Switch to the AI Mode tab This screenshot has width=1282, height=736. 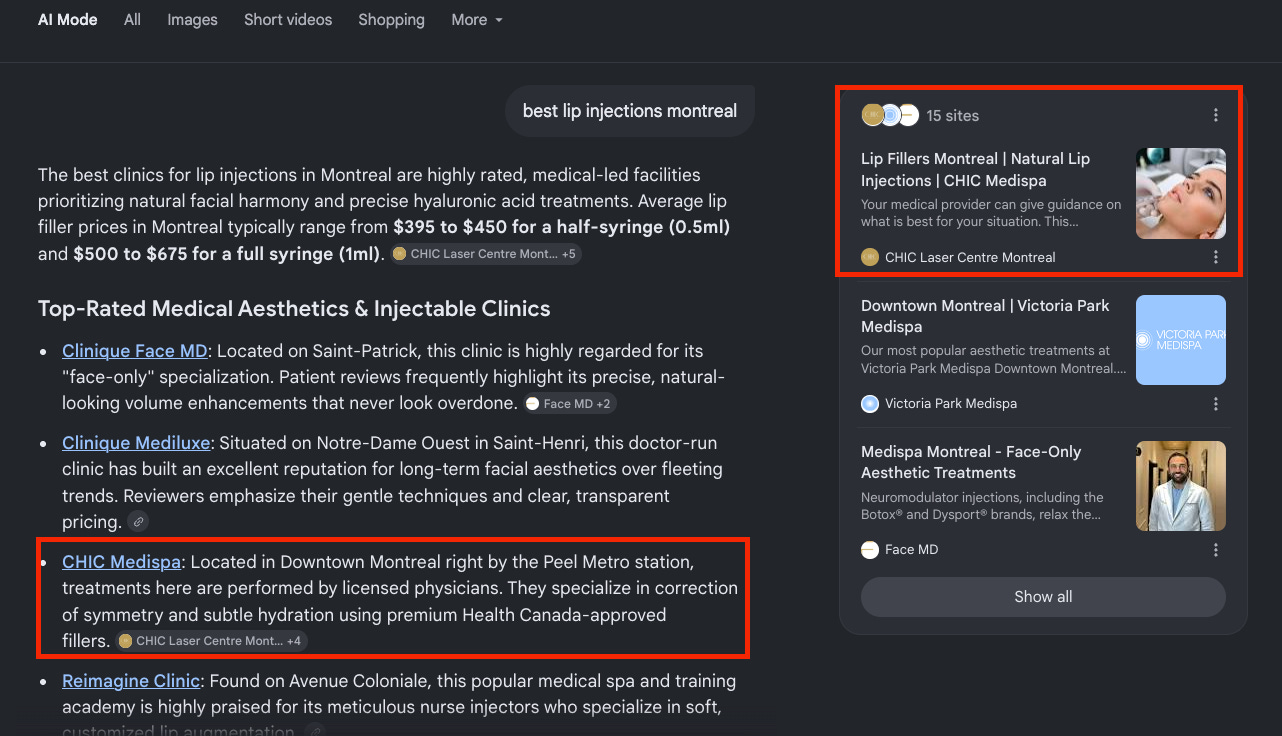[x=68, y=20]
